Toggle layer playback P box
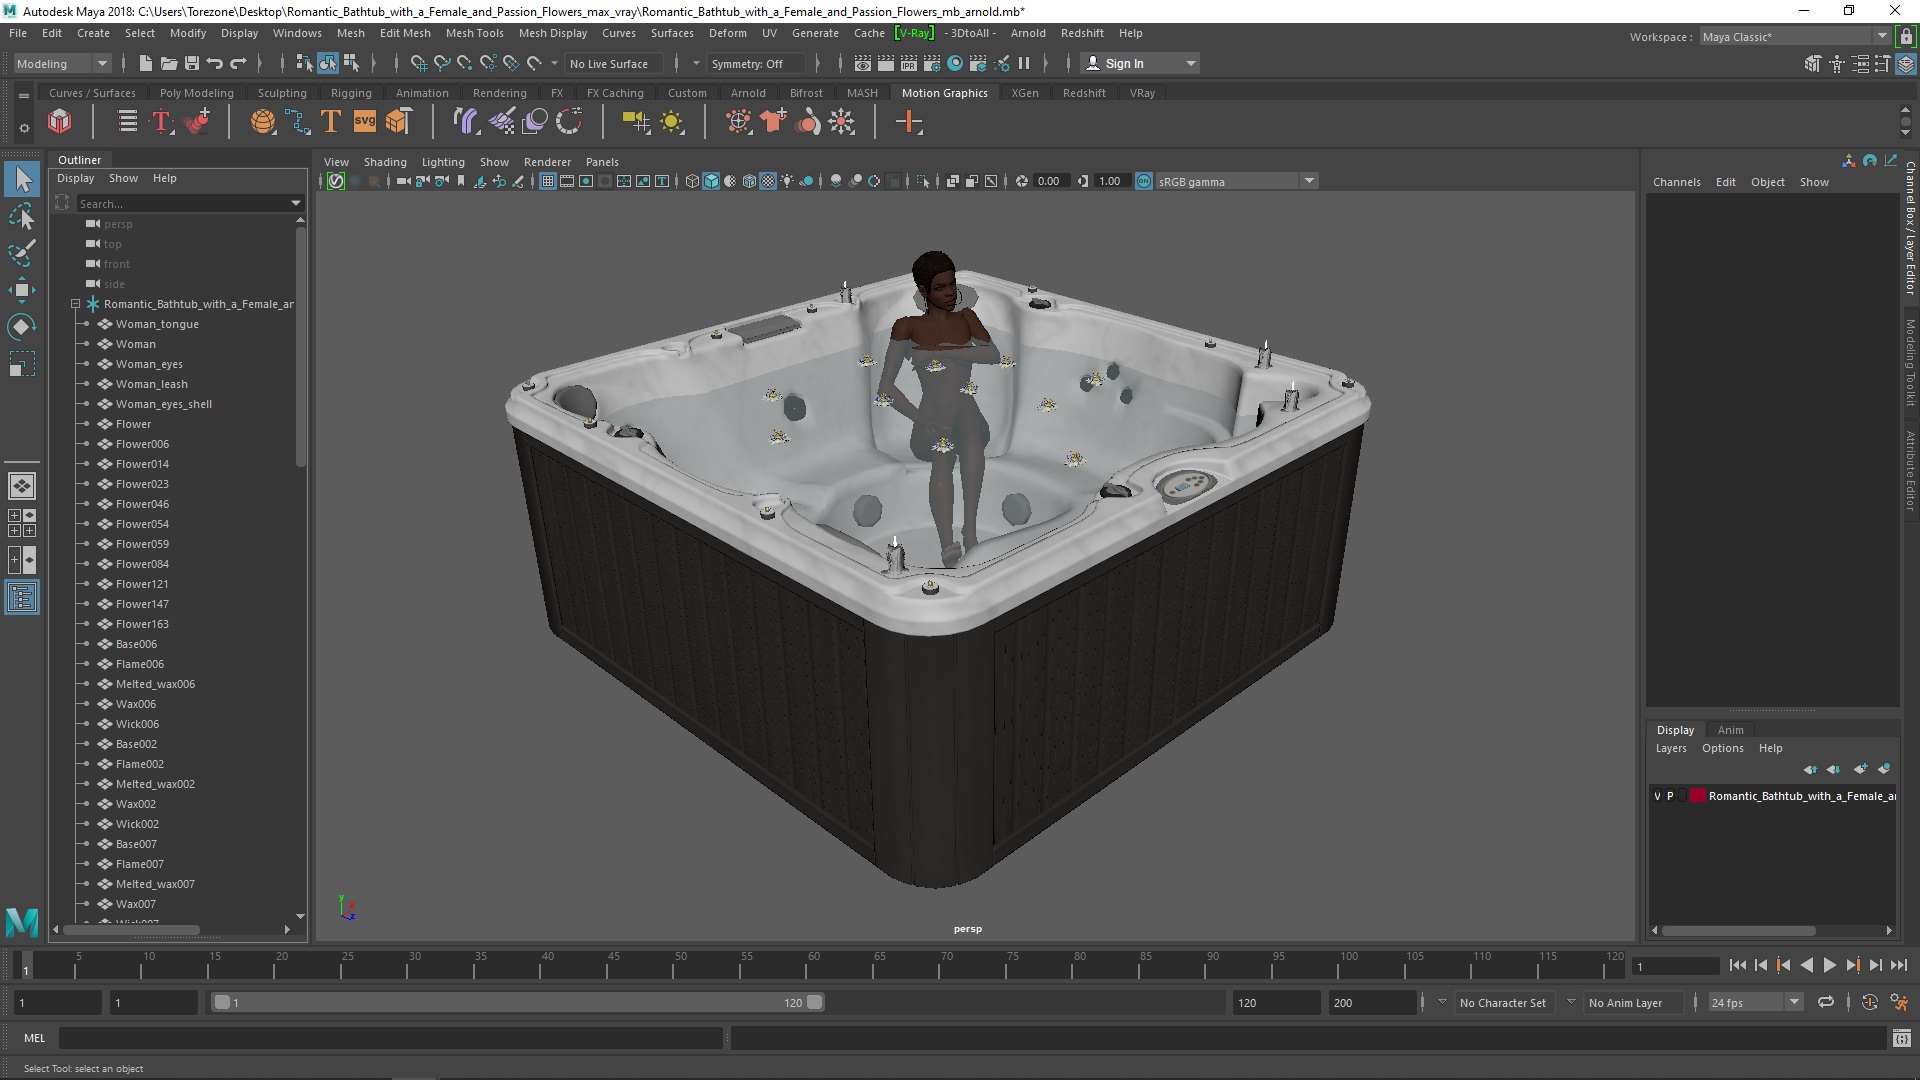 pyautogui.click(x=1670, y=796)
